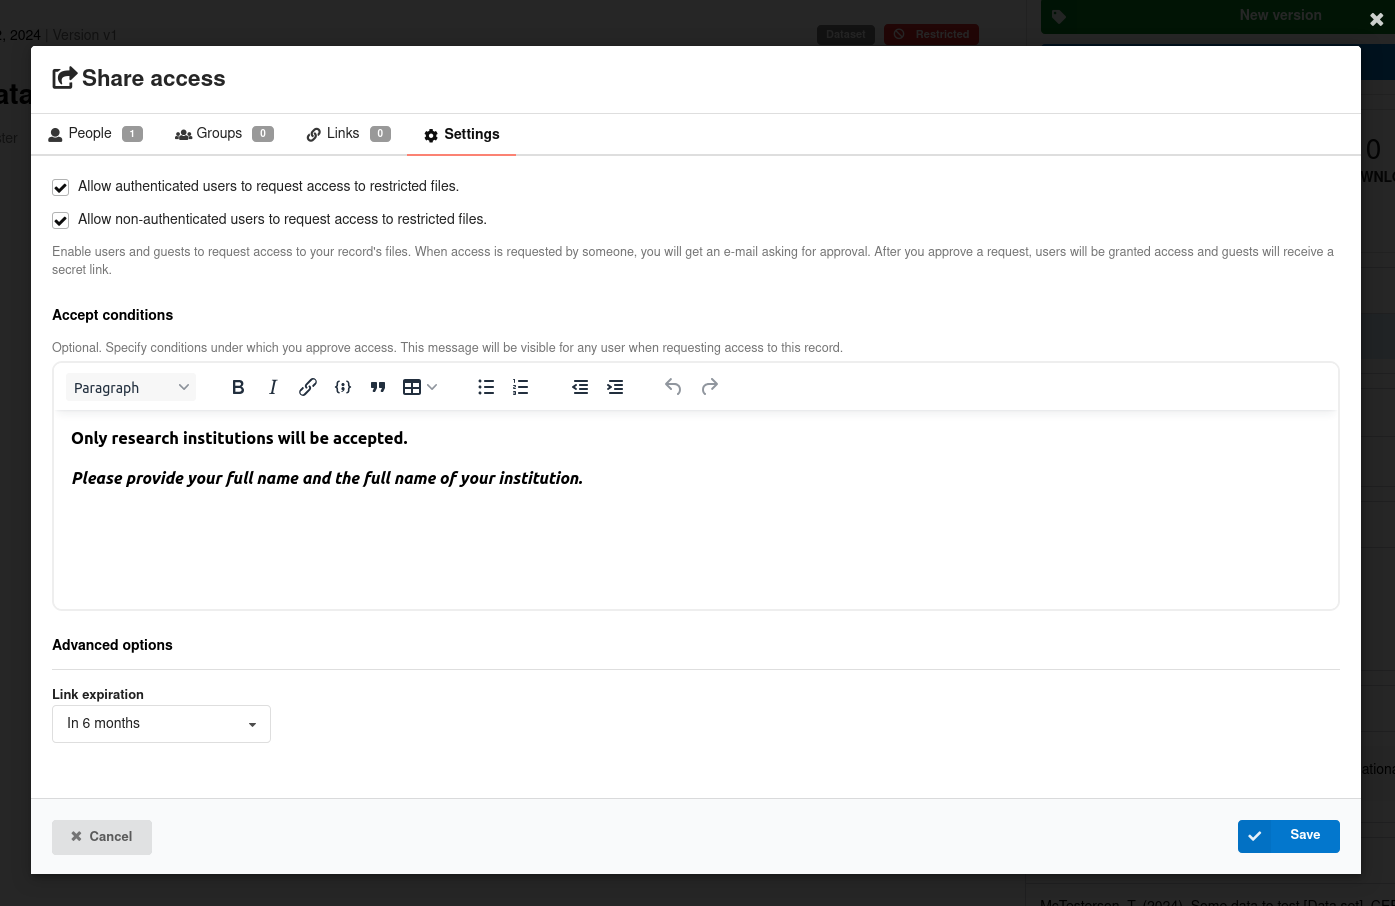Apply bold formatting in editor toolbar
This screenshot has height=906, width=1395.
point(238,388)
